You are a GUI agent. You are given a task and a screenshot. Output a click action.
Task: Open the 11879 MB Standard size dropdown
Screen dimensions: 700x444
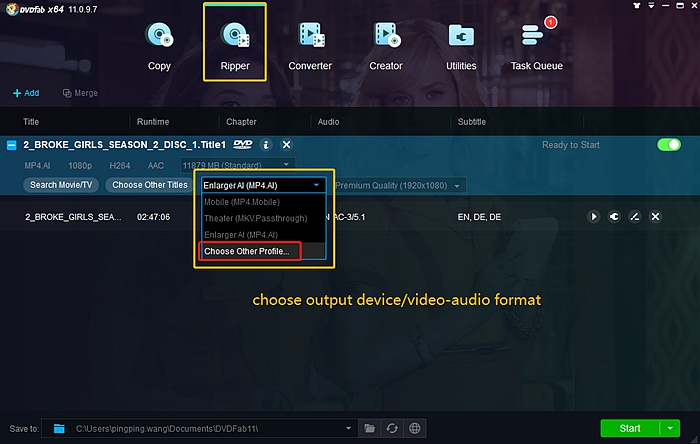pos(237,165)
